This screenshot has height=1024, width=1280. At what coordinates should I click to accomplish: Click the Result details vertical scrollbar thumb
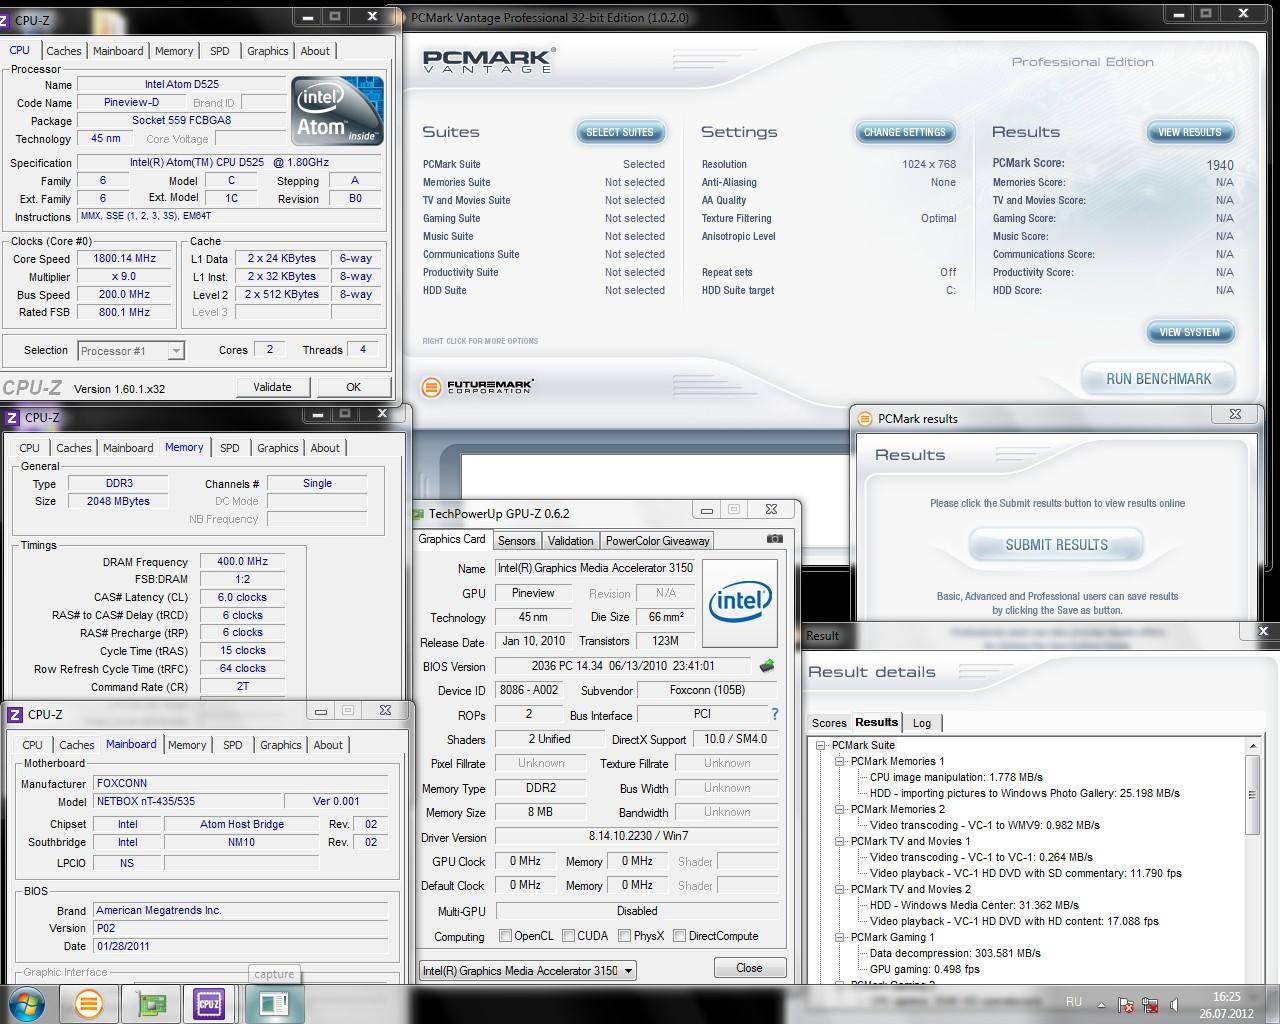[x=1252, y=795]
